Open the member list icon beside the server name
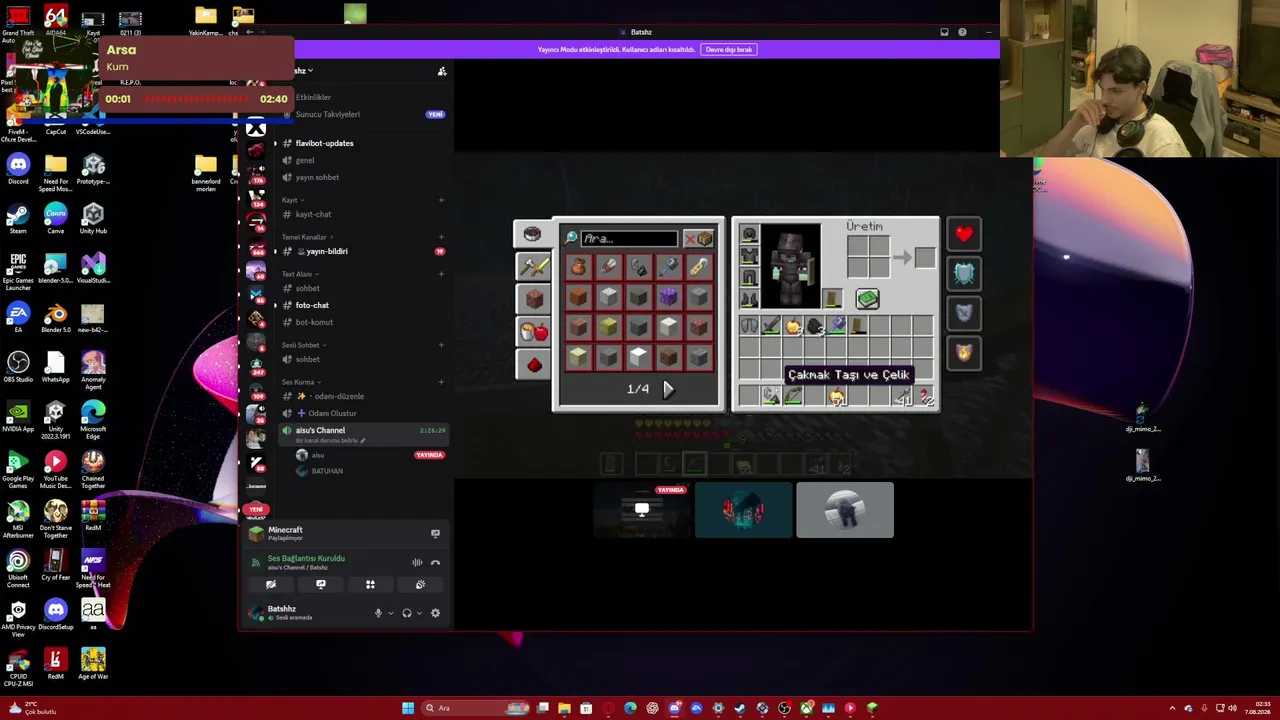This screenshot has width=1280, height=720. pyautogui.click(x=442, y=71)
